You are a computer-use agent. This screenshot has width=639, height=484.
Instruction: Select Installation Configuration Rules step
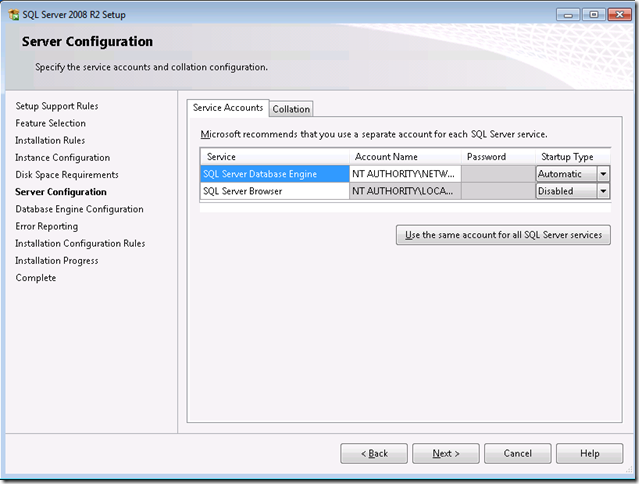click(80, 243)
